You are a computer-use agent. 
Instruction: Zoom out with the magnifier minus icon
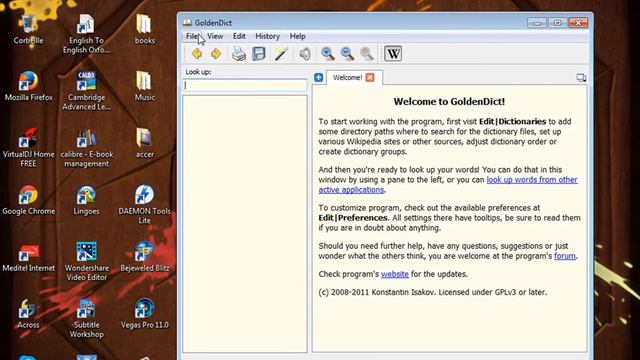347,53
